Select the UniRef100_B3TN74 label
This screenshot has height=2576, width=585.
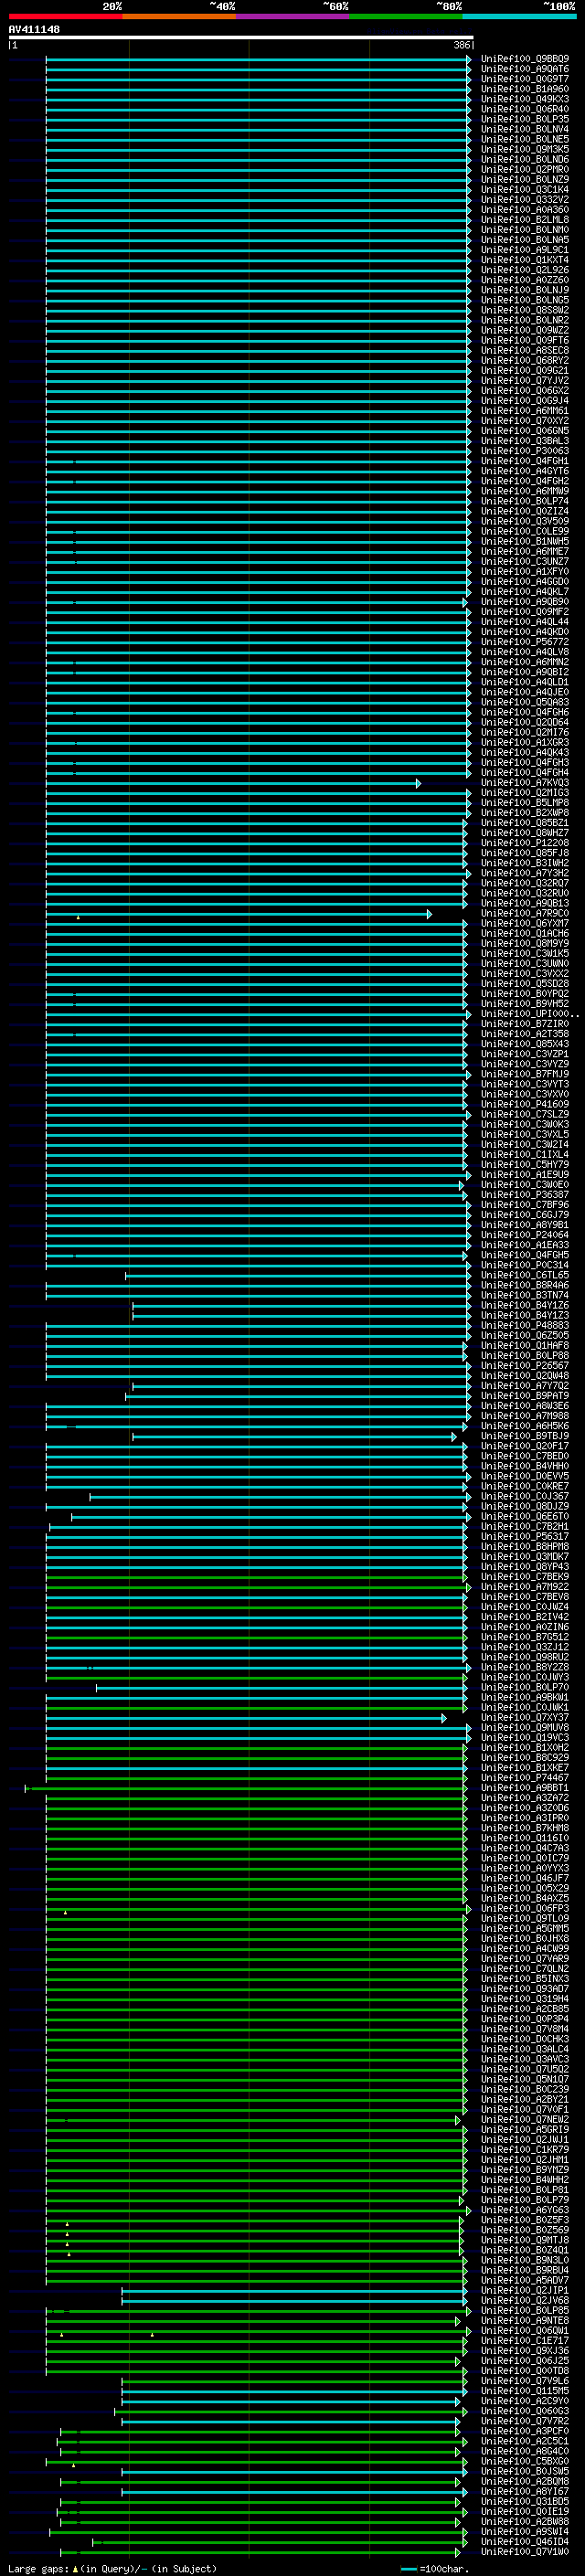525,1295
